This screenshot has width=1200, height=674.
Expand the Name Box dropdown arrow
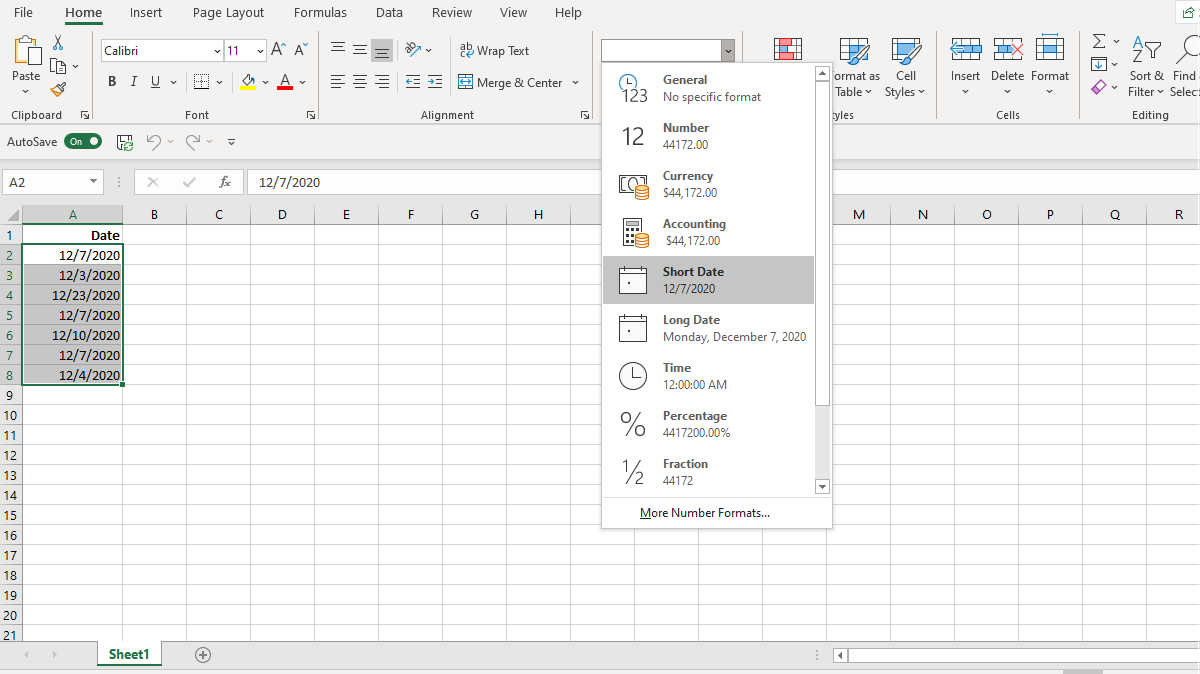(x=94, y=182)
